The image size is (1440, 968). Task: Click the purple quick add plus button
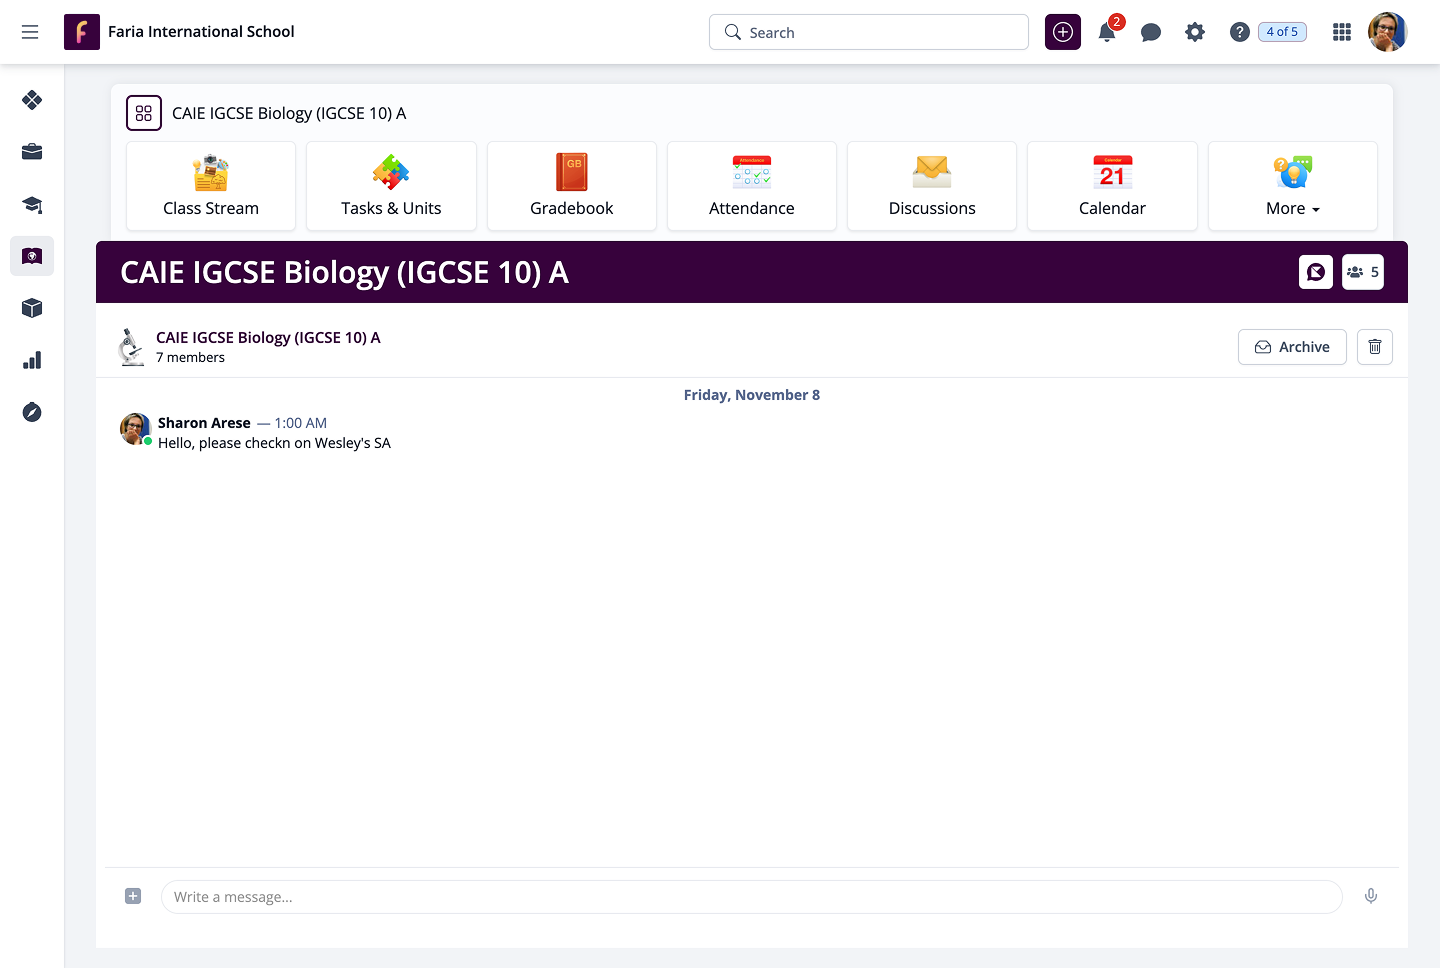[1062, 33]
